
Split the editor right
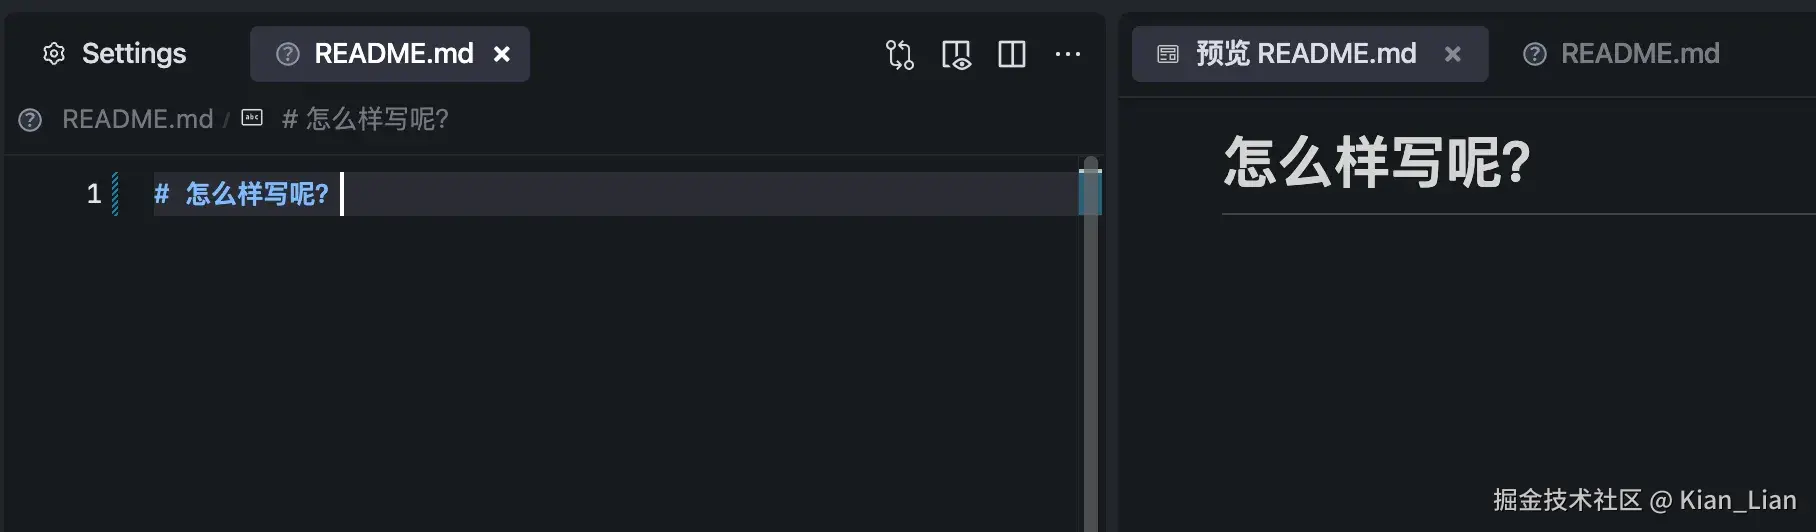click(1012, 54)
